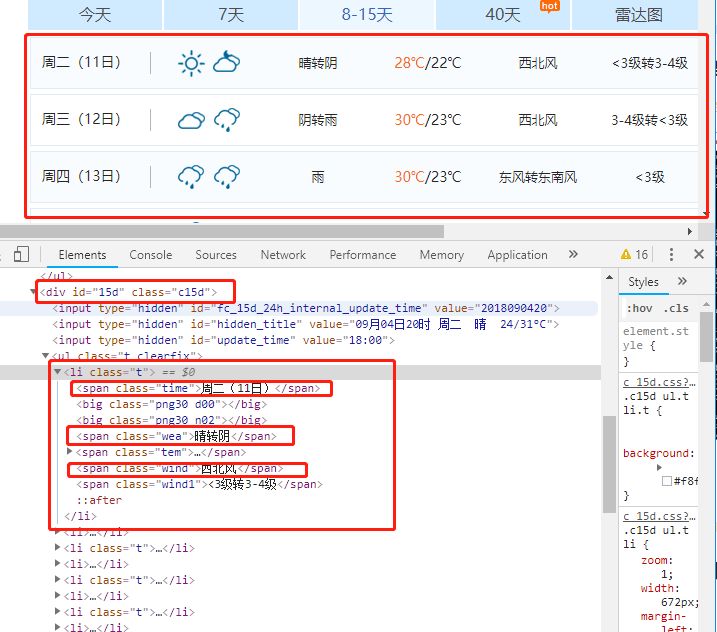The height and width of the screenshot is (632, 717).
Task: Click the rain icon for 周三 (12日)
Action: pyautogui.click(x=227, y=120)
